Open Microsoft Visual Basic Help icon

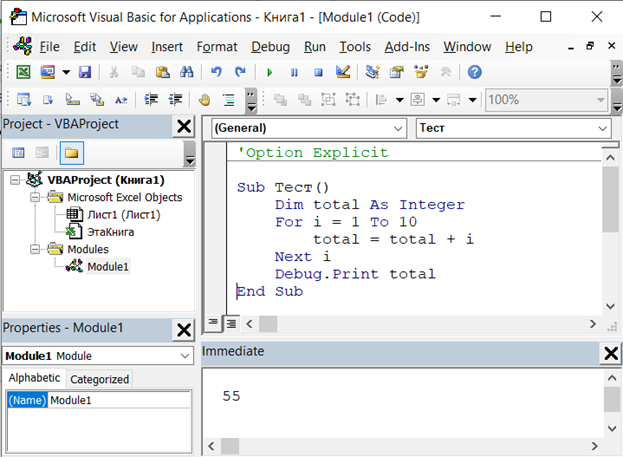click(474, 72)
